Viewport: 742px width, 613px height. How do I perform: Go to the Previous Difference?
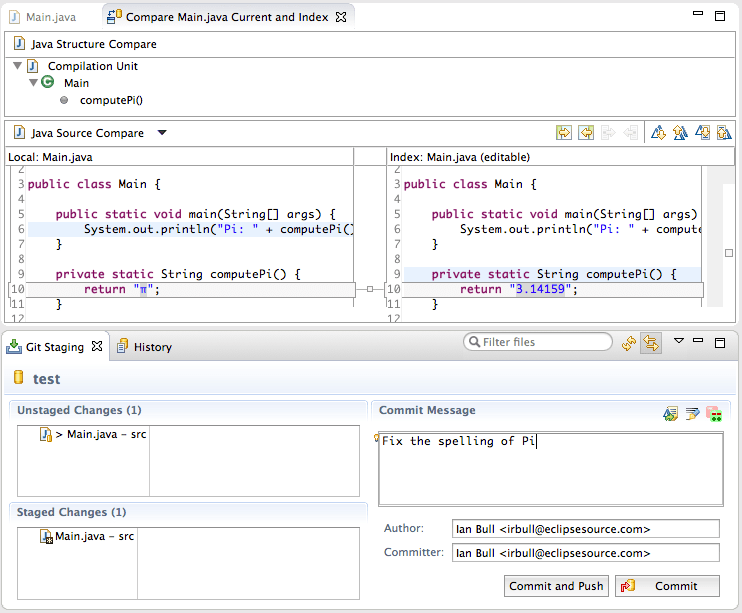pyautogui.click(x=680, y=133)
